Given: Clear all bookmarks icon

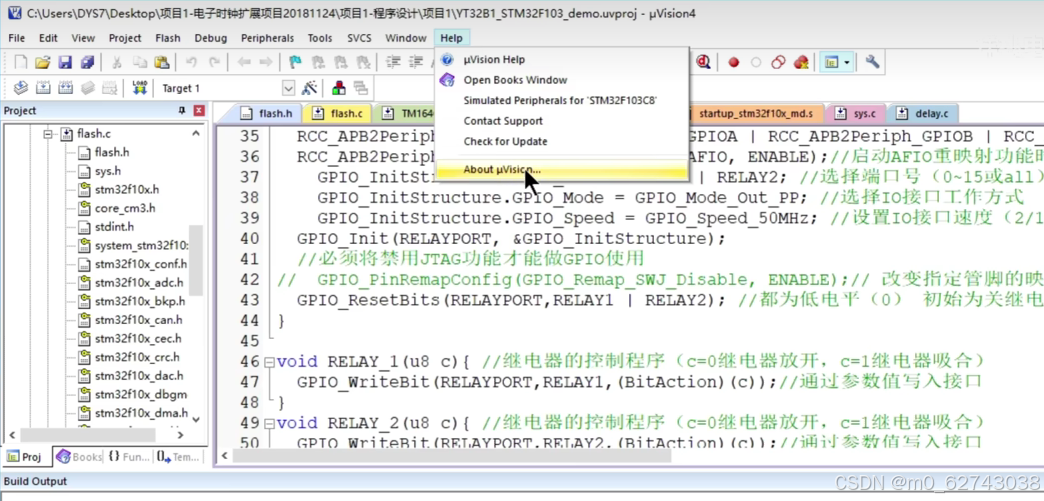Looking at the screenshot, I should (x=363, y=62).
